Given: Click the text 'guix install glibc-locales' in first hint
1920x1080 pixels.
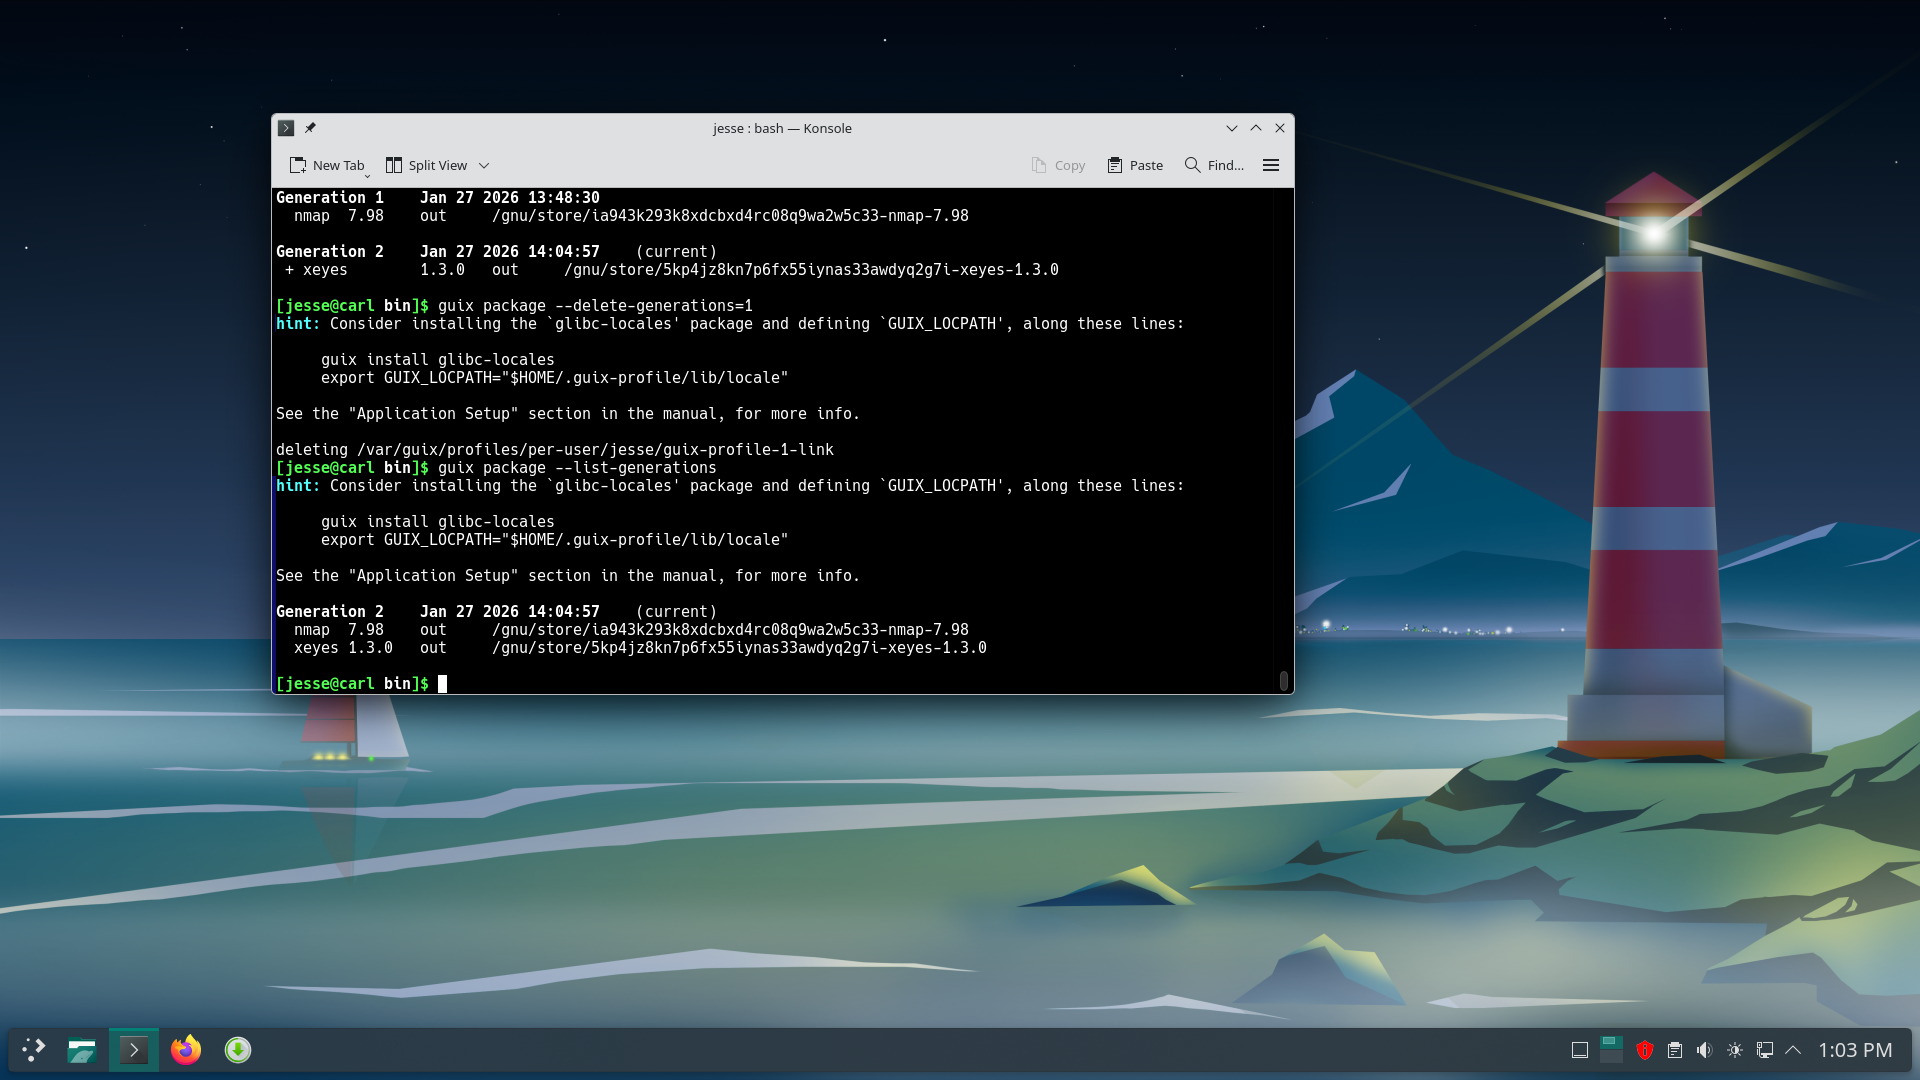Looking at the screenshot, I should point(437,360).
